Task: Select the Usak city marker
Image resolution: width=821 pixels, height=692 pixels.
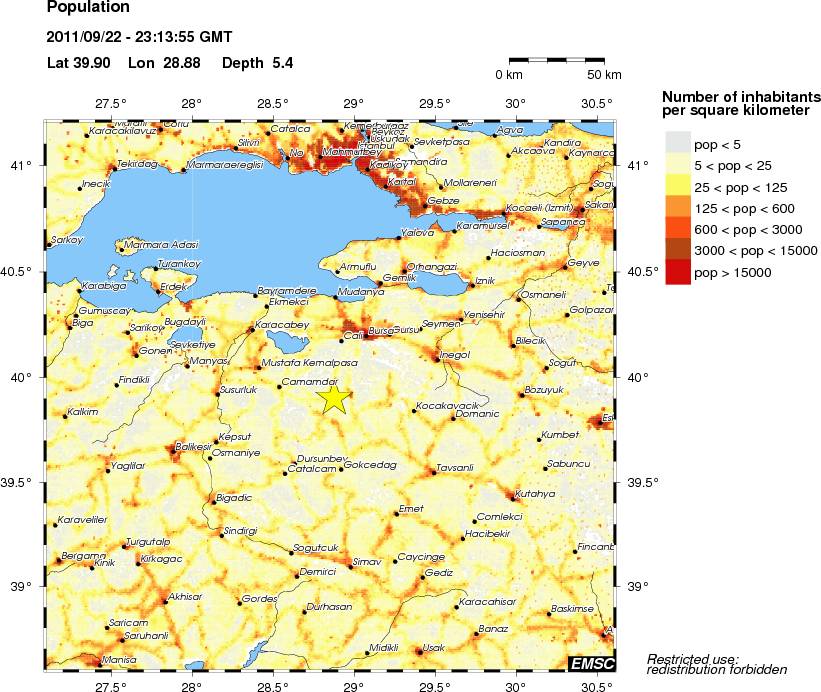Action: tap(419, 651)
